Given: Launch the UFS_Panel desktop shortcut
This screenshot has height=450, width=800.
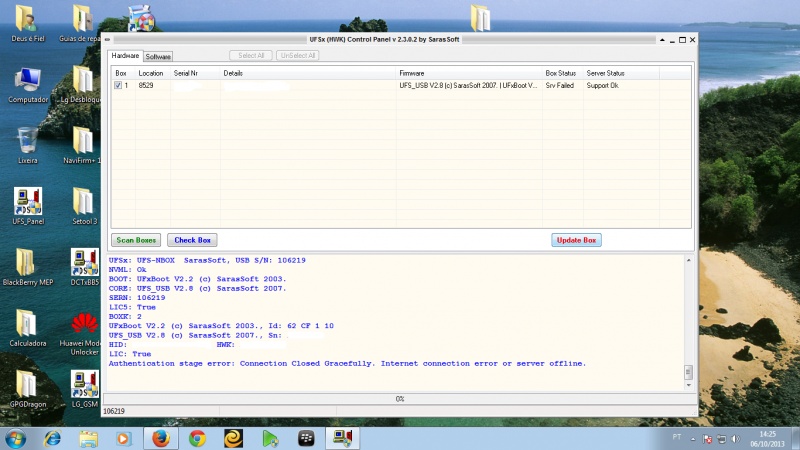Looking at the screenshot, I should [28, 206].
